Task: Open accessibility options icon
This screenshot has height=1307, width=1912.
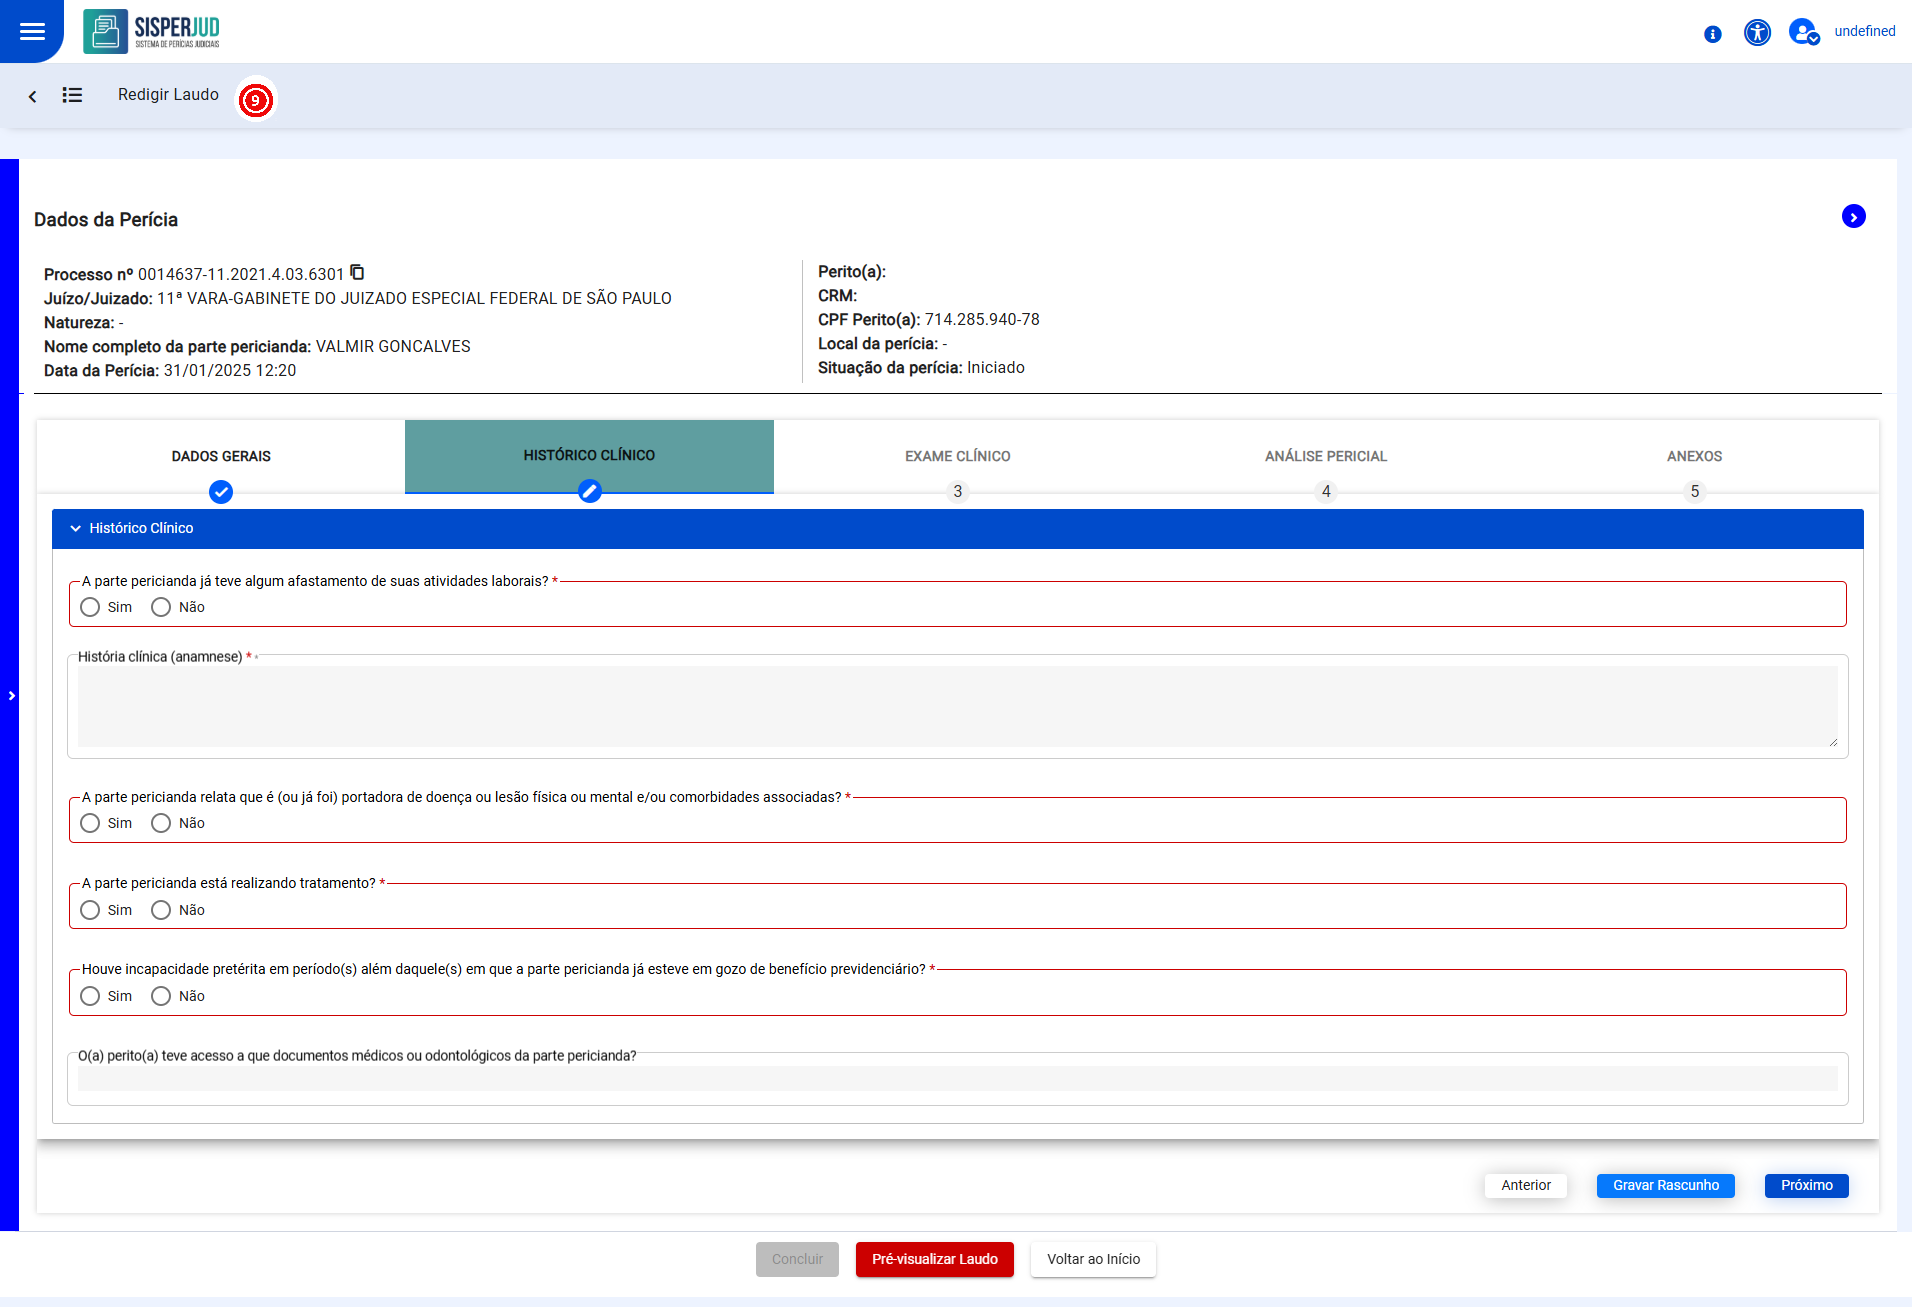Action: click(x=1757, y=32)
